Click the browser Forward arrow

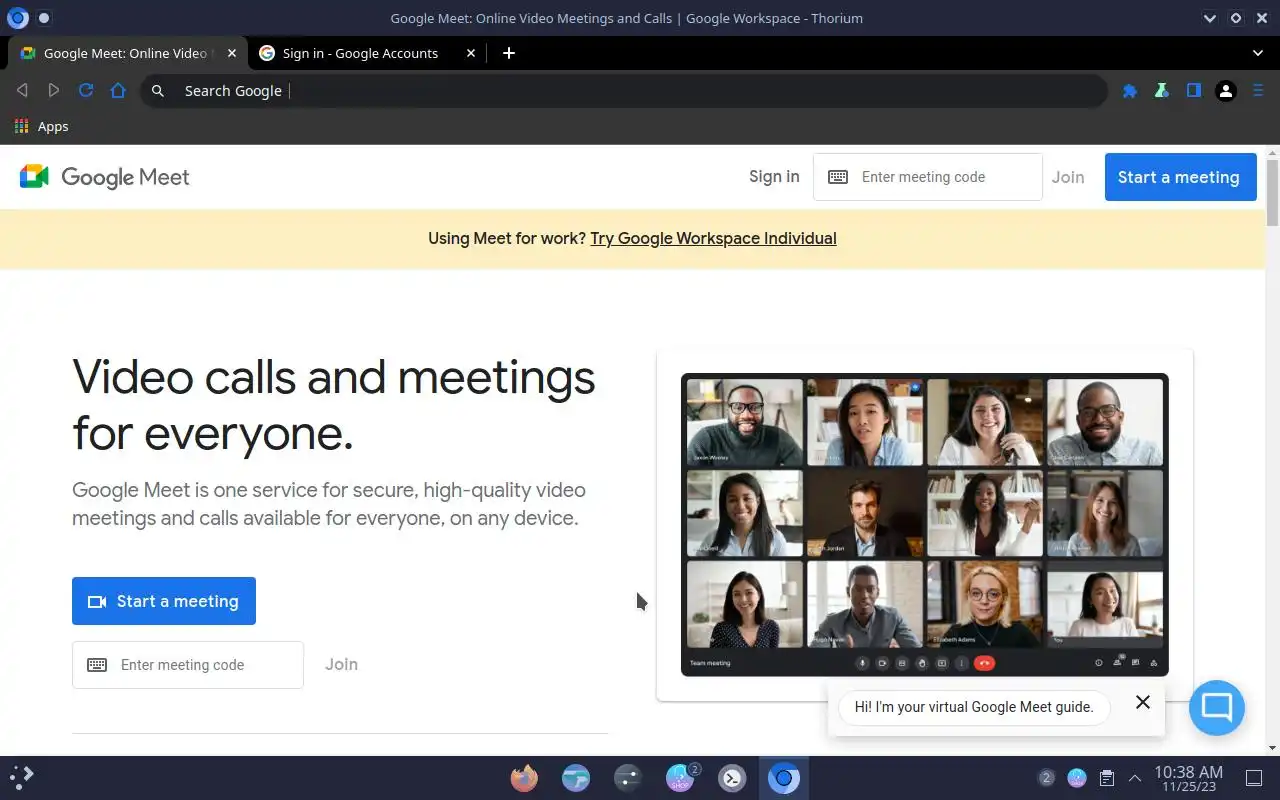click(54, 91)
